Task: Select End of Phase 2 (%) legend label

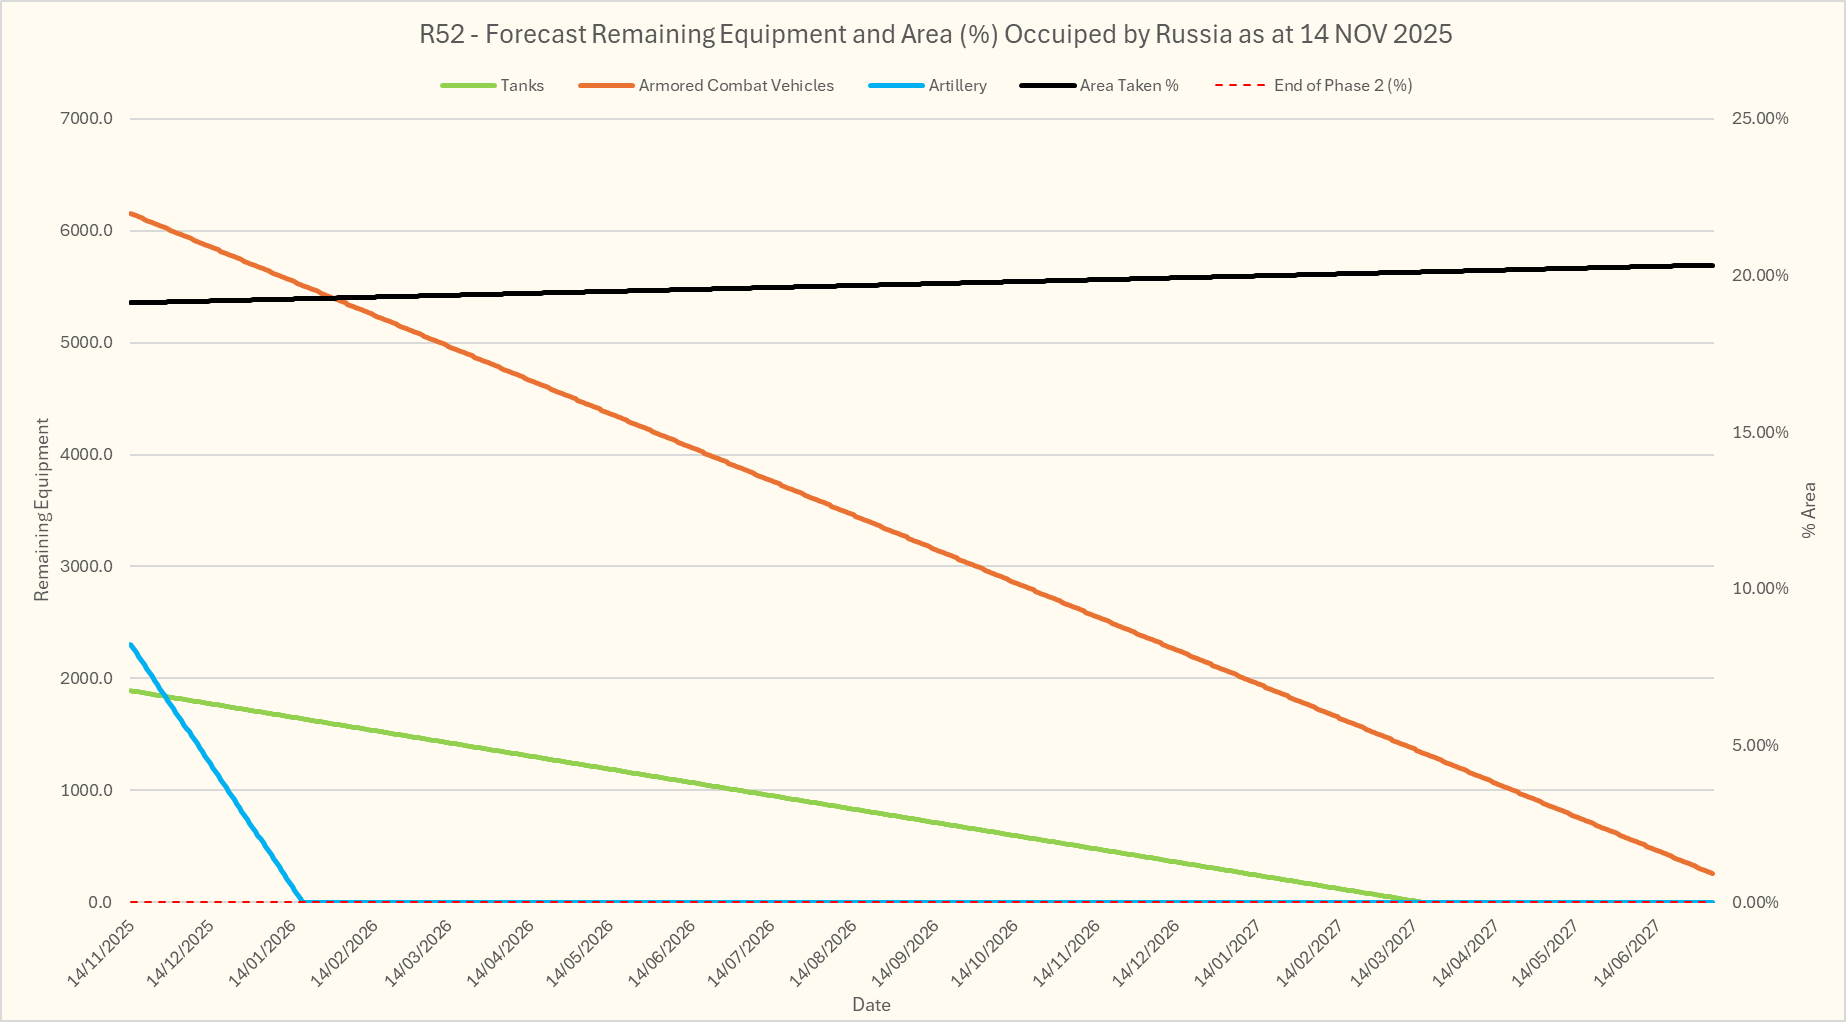Action: tap(1343, 86)
